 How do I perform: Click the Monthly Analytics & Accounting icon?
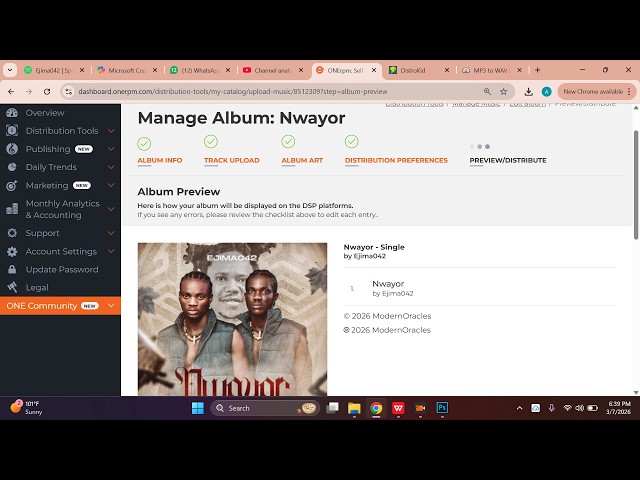pos(12,209)
